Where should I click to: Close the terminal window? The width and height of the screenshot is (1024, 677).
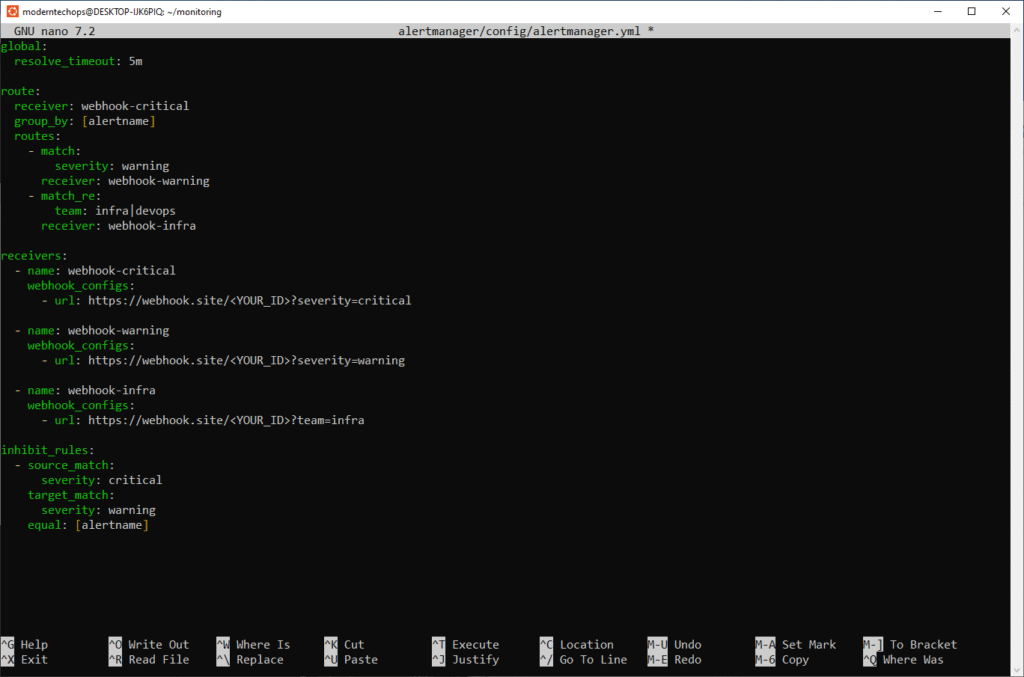tap(1006, 11)
